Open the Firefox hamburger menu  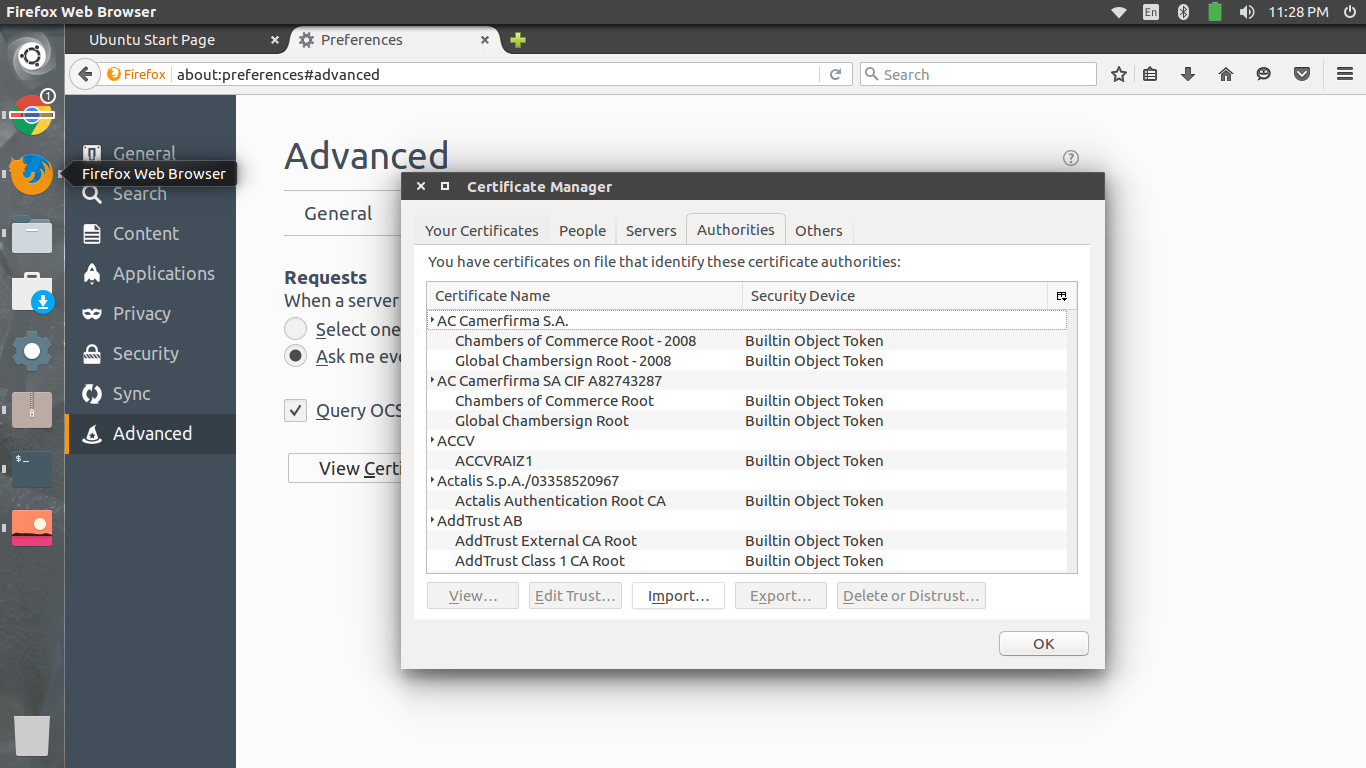click(x=1344, y=73)
